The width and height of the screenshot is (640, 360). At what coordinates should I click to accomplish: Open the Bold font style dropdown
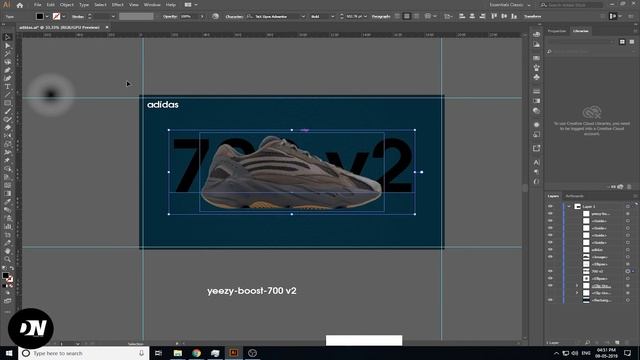[332, 16]
